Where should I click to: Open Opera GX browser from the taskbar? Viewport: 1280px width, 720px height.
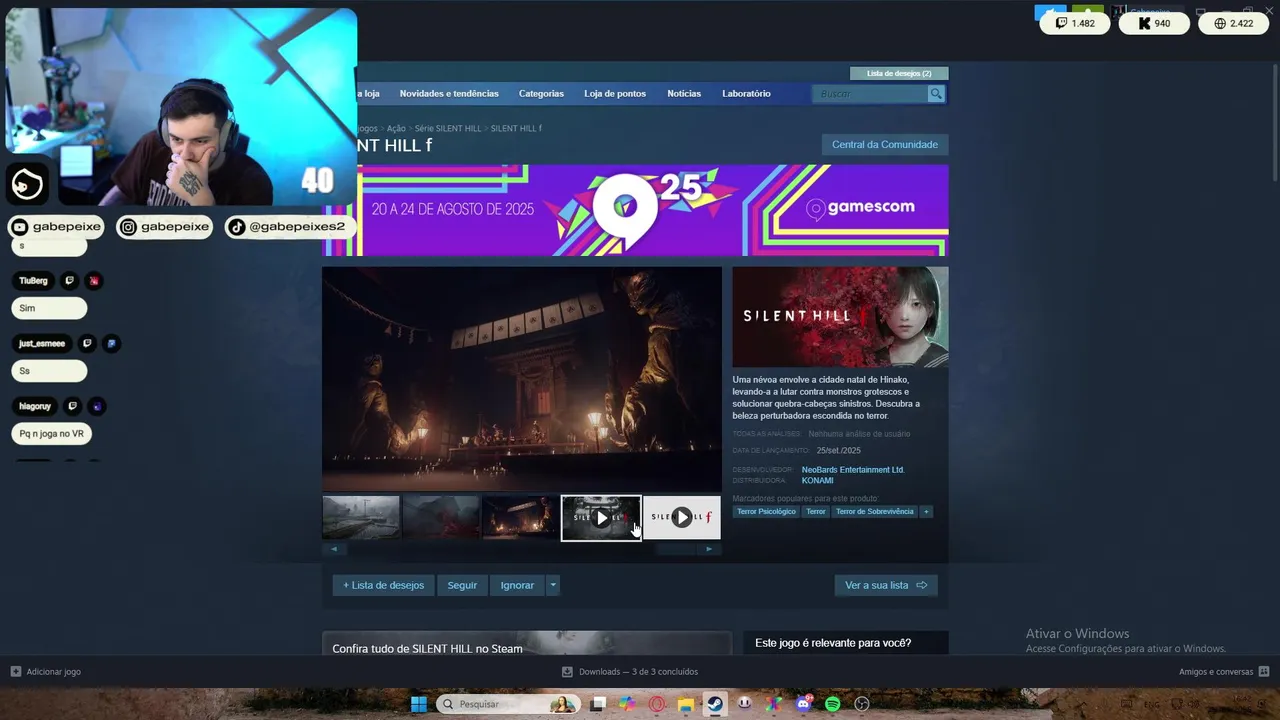657,704
